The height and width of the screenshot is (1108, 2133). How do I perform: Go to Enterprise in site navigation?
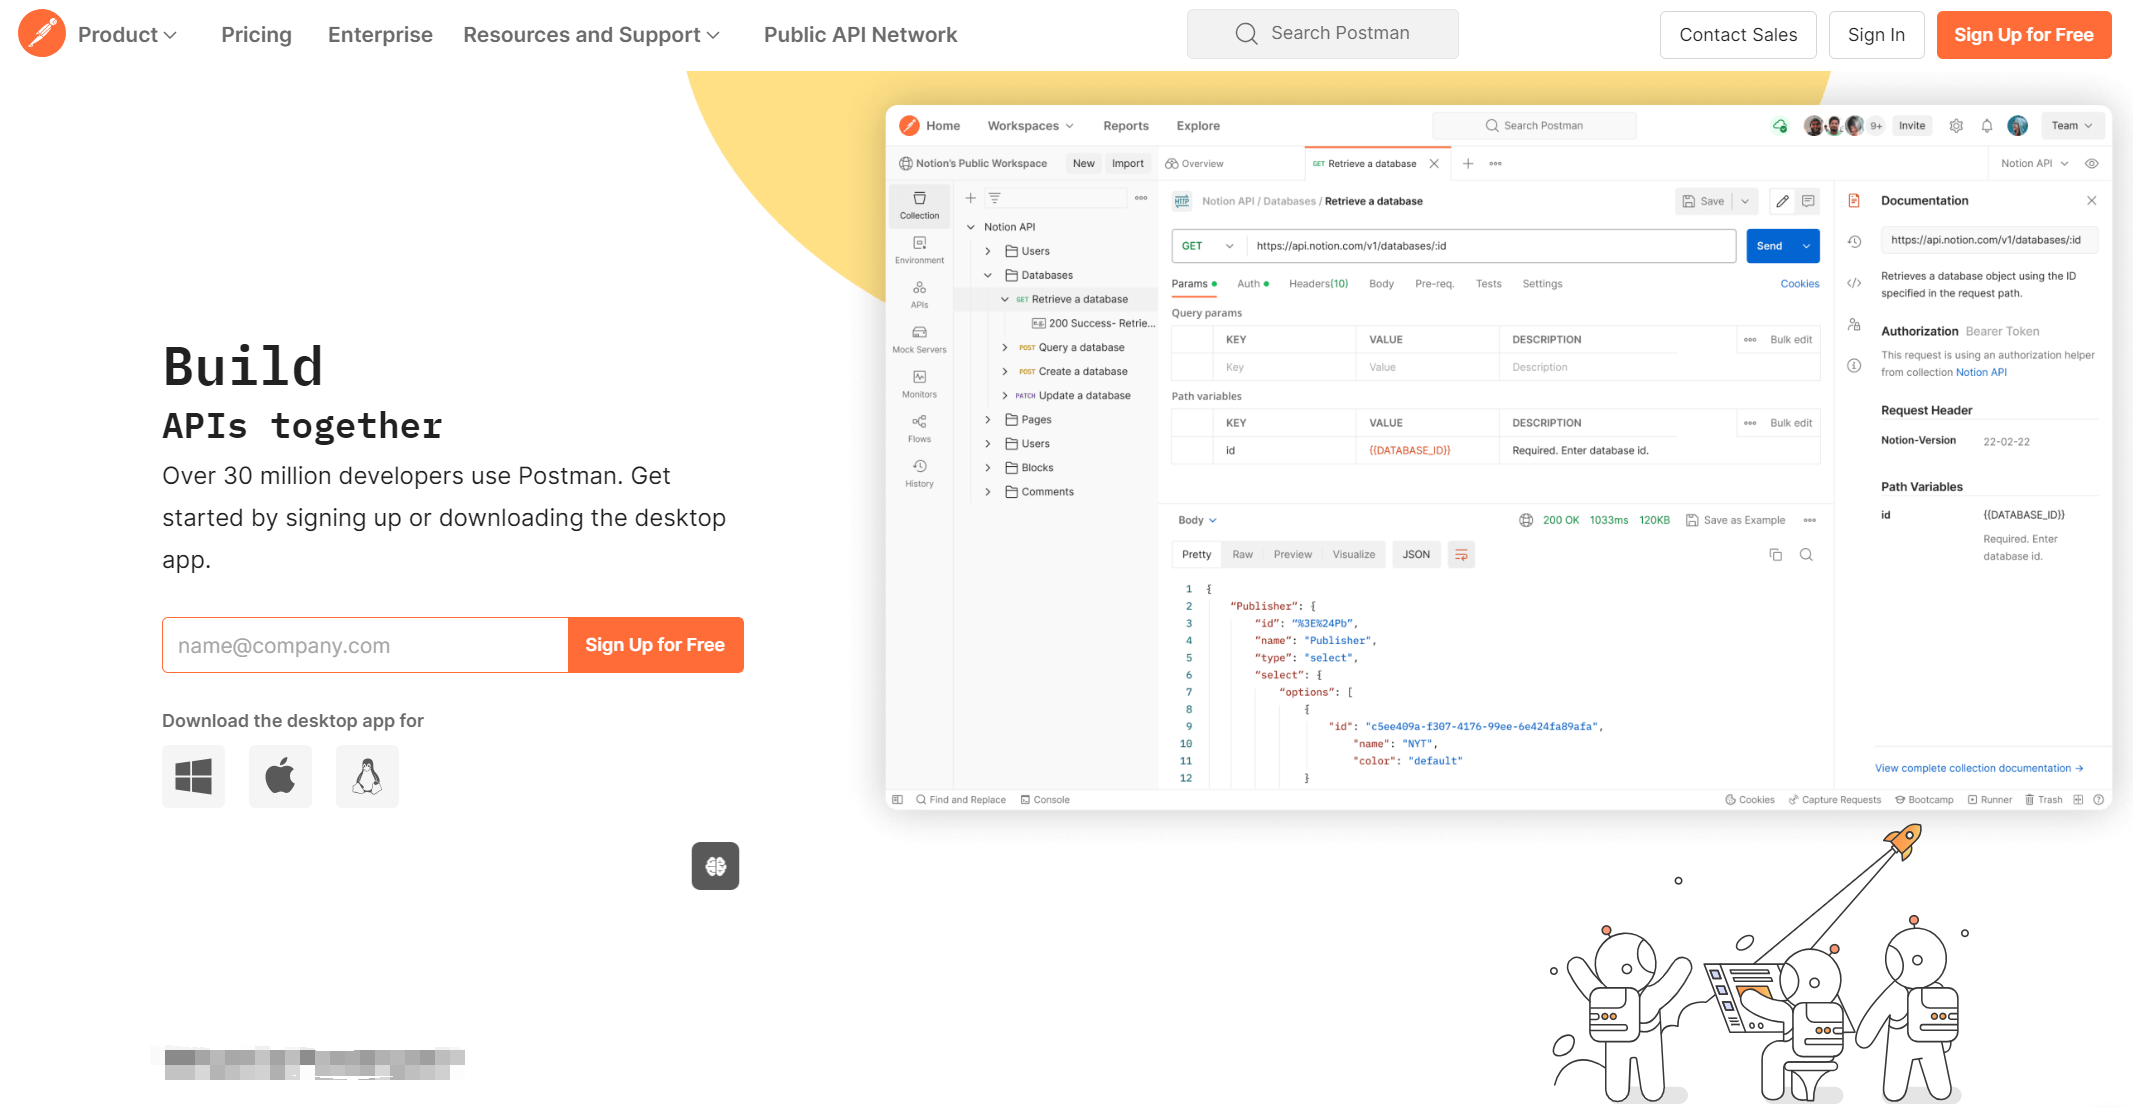pos(380,35)
